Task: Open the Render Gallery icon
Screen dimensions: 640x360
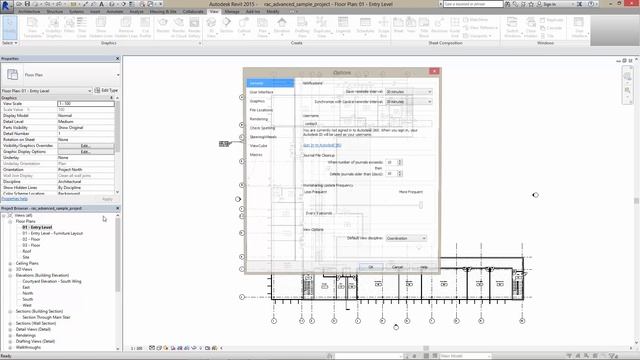Action: click(194, 27)
